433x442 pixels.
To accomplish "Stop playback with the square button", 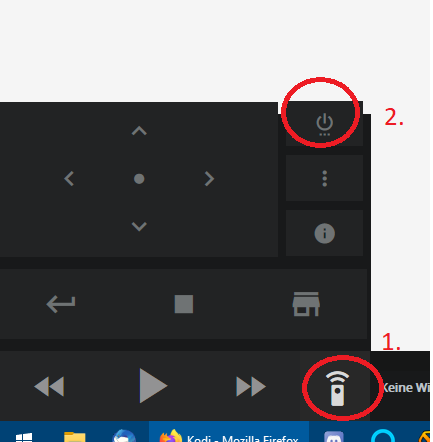I will tap(184, 304).
